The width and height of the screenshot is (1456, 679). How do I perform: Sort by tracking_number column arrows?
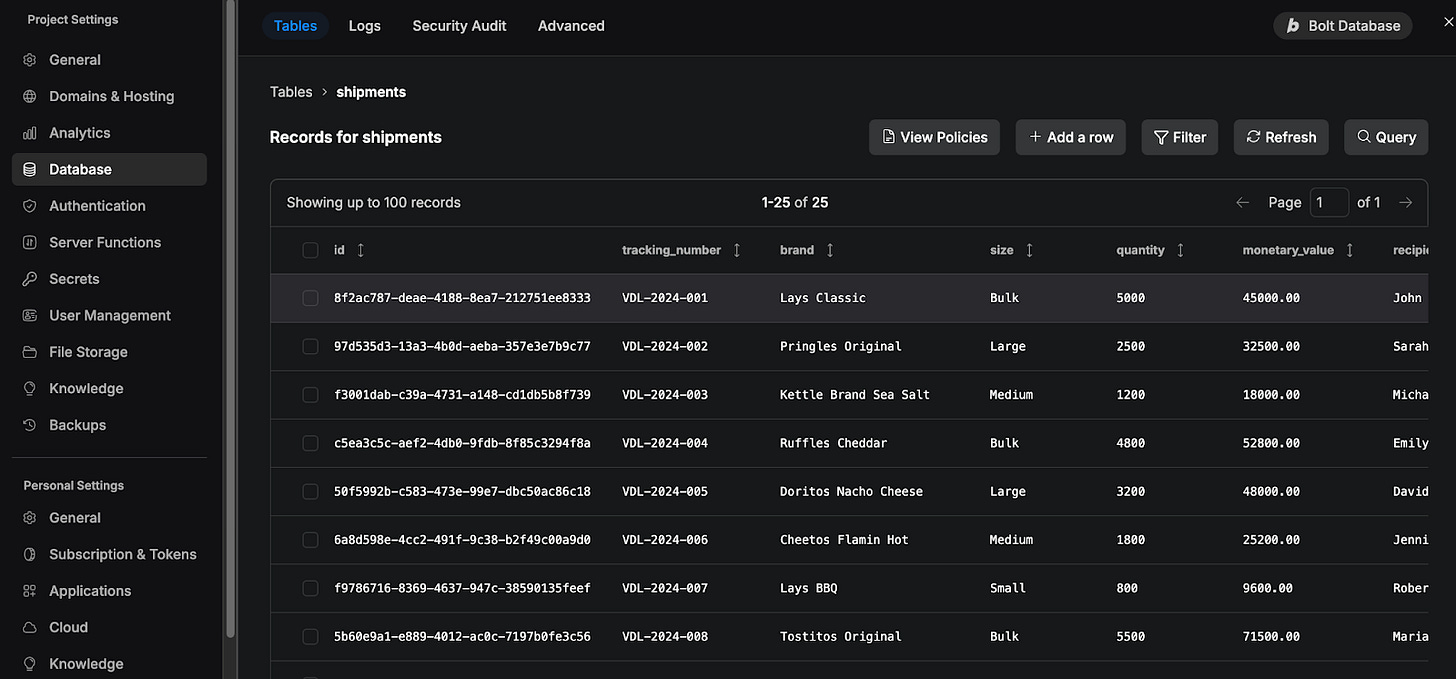pos(737,250)
